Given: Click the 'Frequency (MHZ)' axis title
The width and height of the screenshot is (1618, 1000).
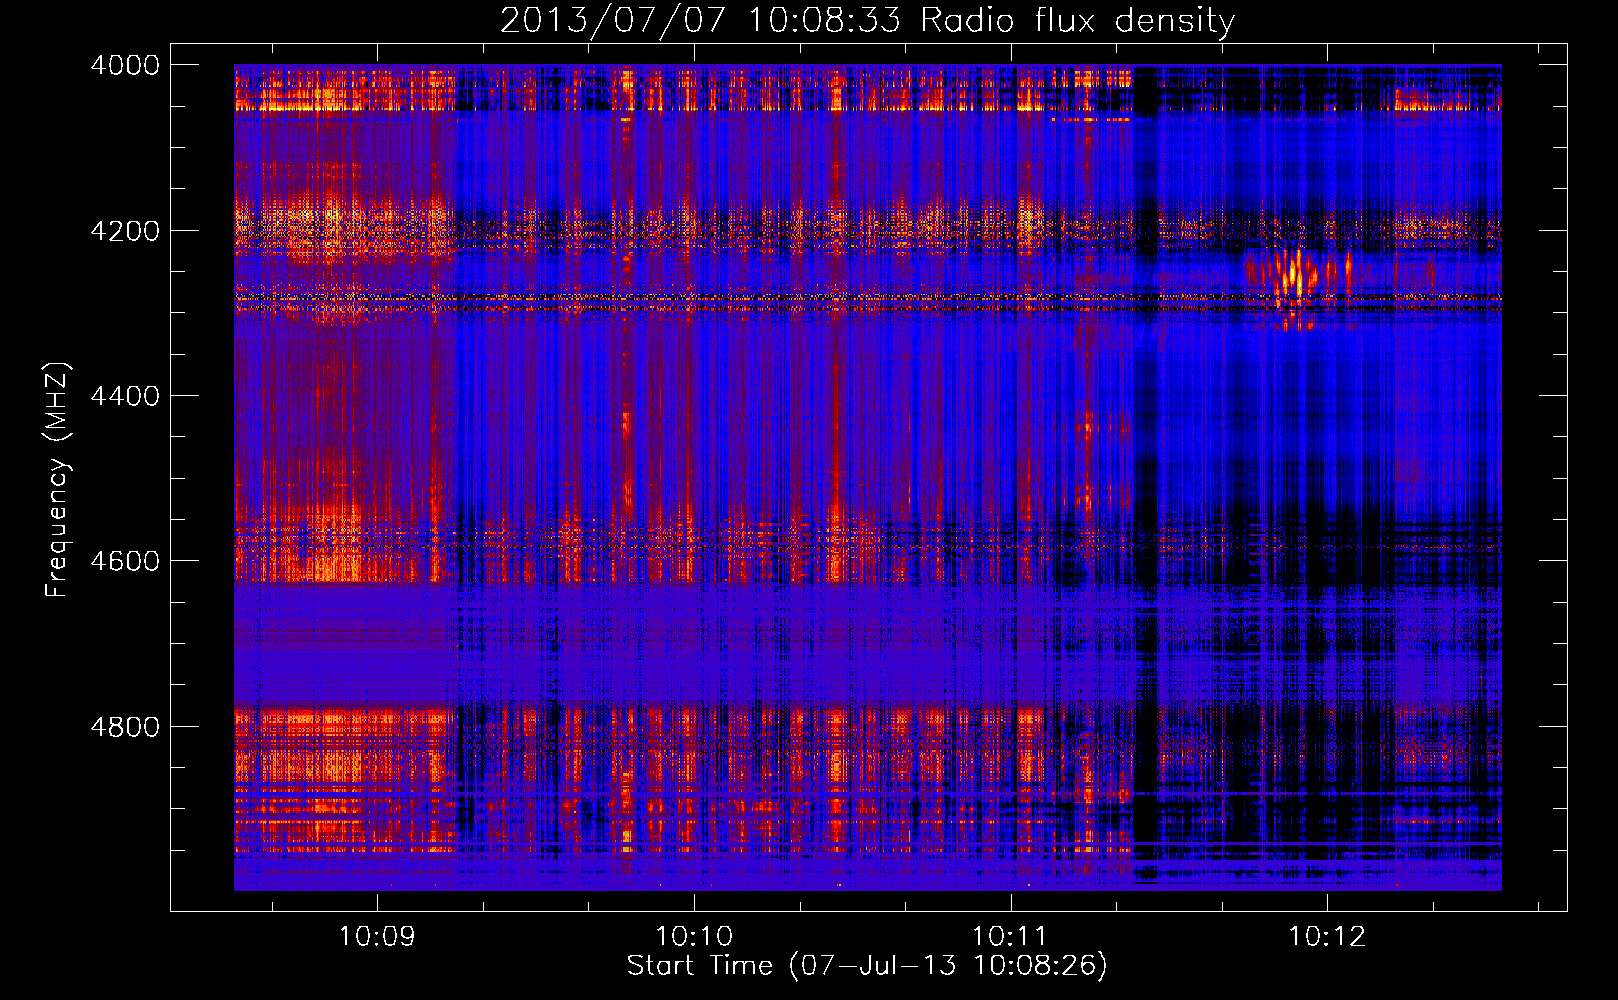Looking at the screenshot, I should [x=58, y=480].
